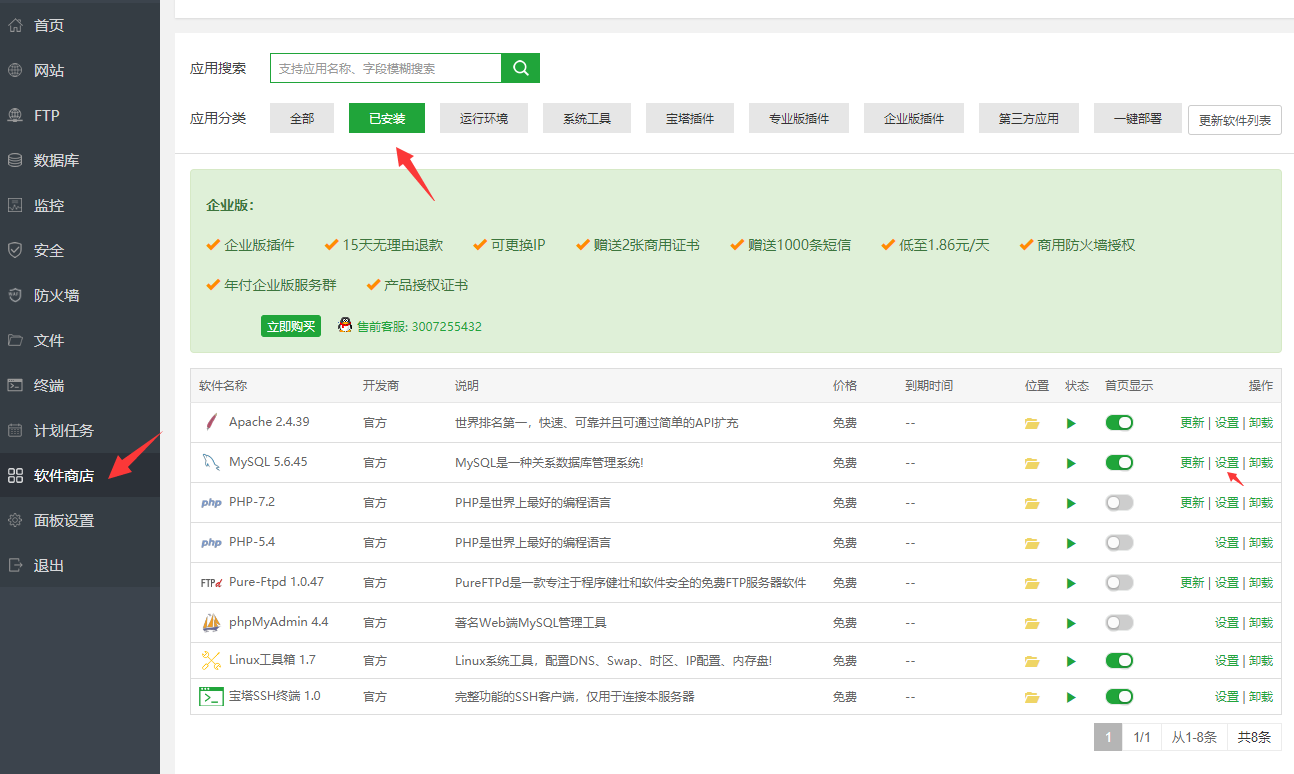Screen dimensions: 1294x774
Task: Select the 已安装 category tab
Action: (x=387, y=118)
